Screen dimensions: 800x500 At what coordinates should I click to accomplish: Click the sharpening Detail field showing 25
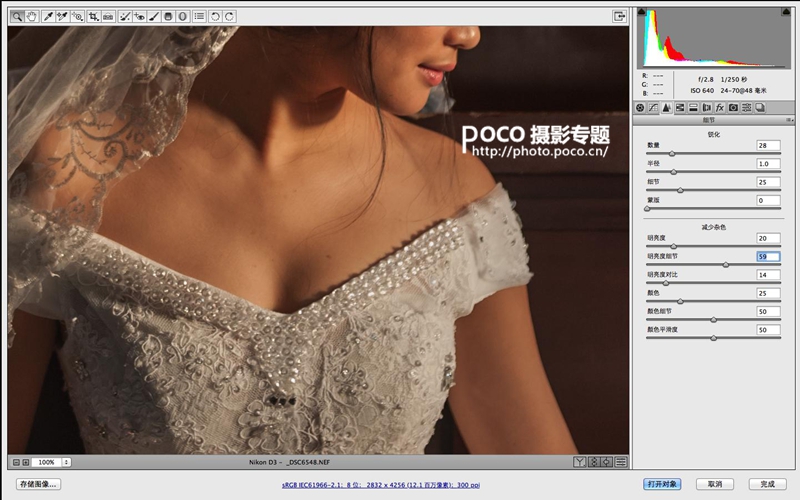pyautogui.click(x=768, y=182)
